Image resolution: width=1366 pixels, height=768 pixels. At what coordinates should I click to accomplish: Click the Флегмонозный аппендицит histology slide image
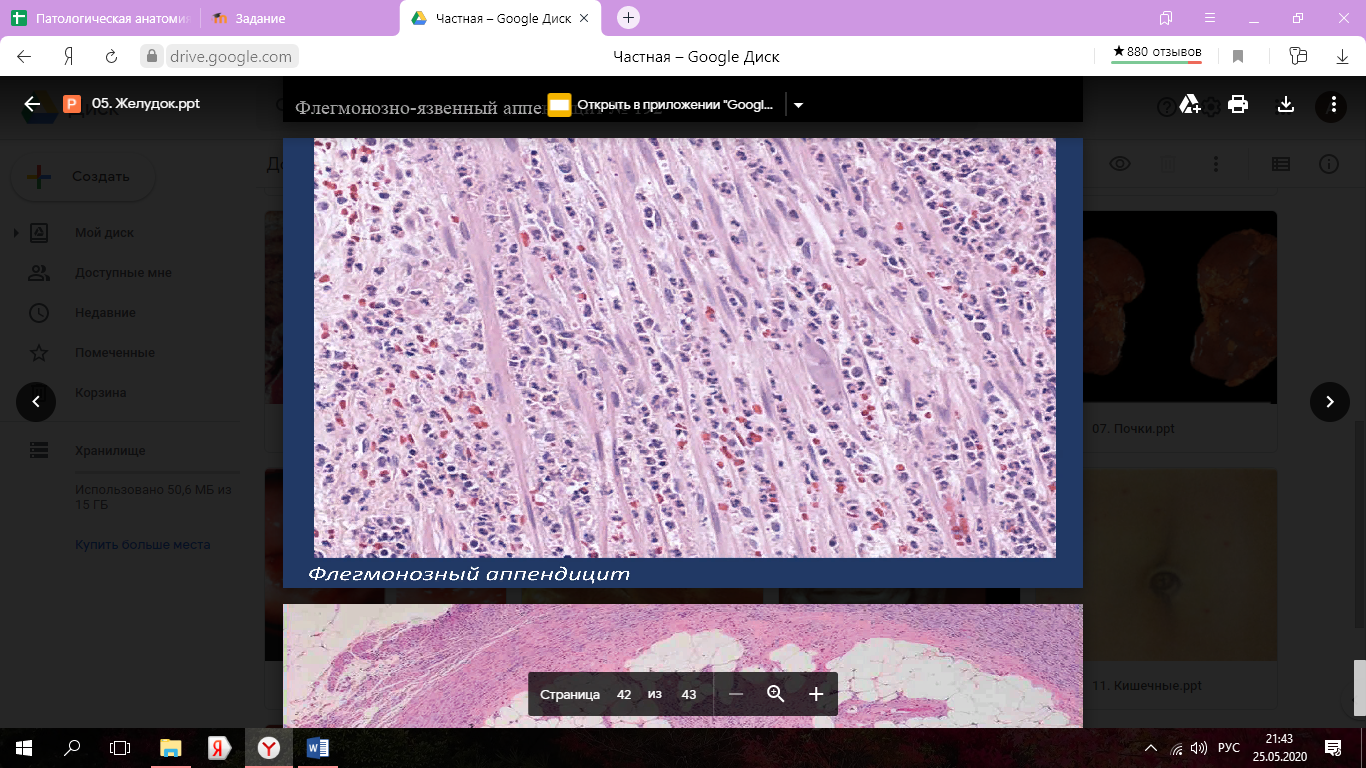tap(685, 348)
